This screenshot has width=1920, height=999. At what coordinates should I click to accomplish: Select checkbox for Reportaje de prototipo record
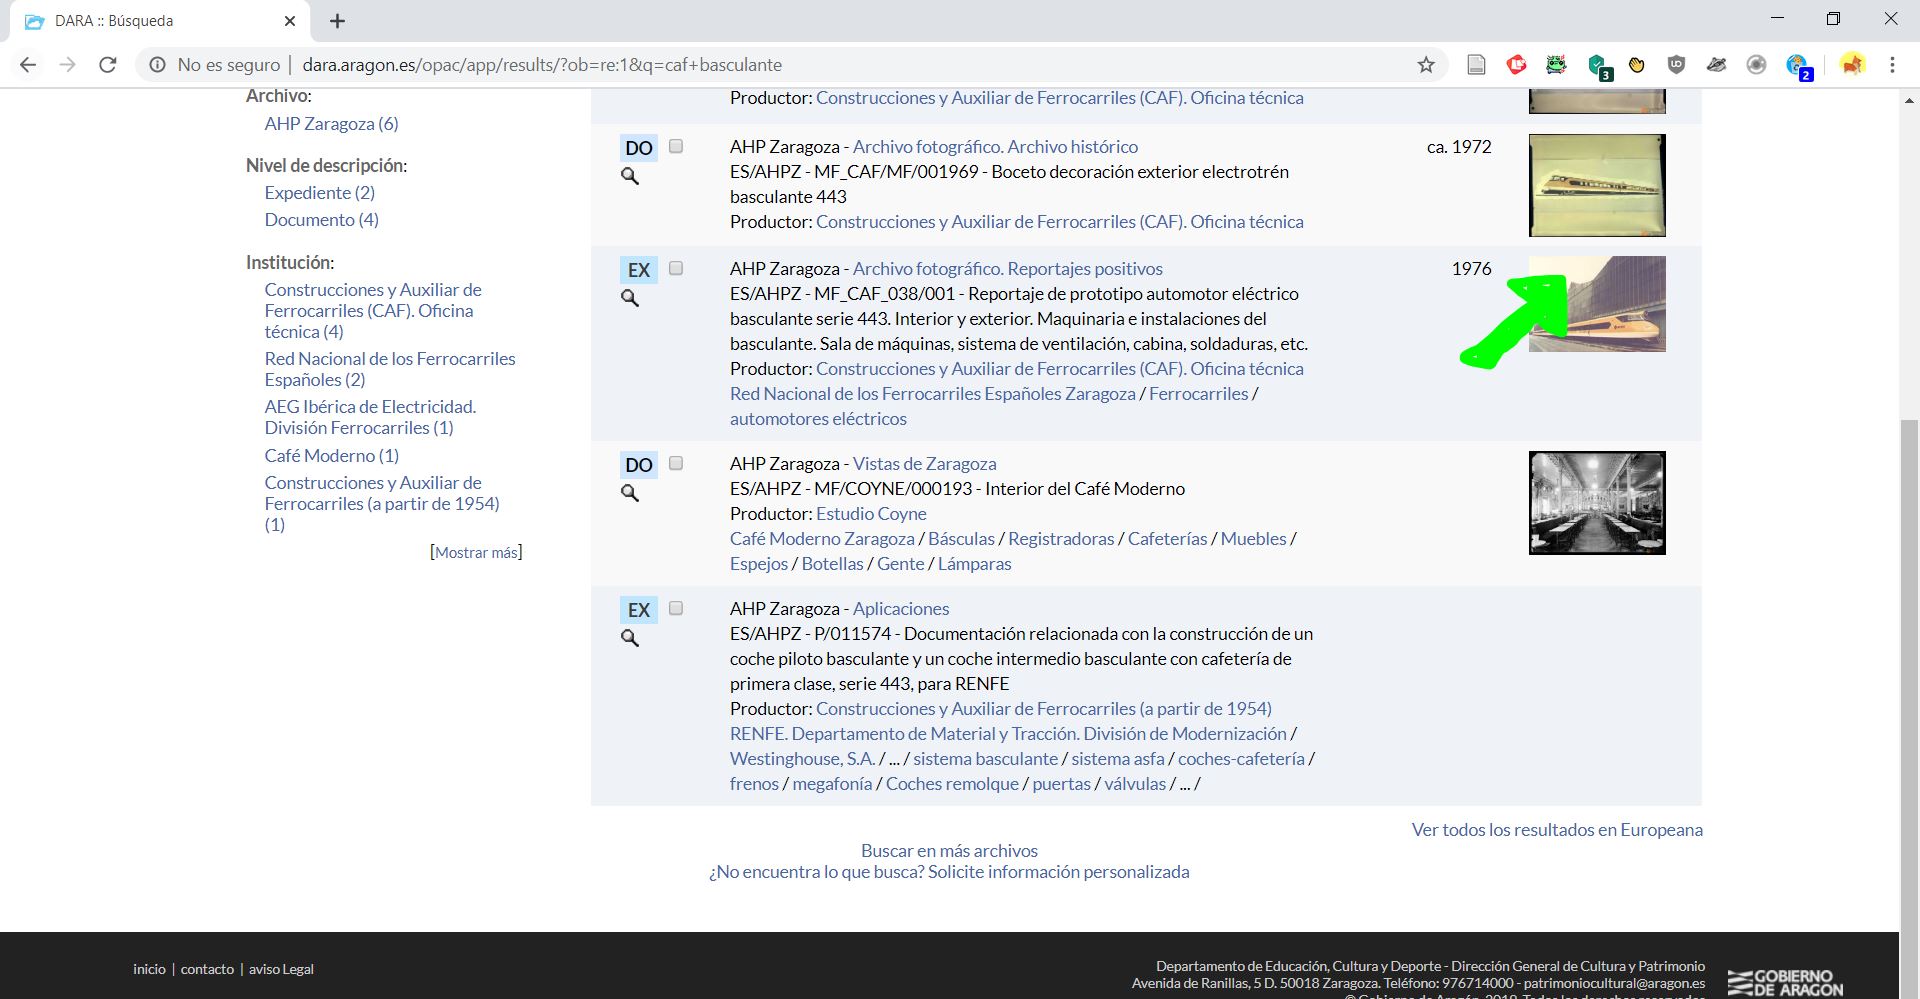(676, 268)
